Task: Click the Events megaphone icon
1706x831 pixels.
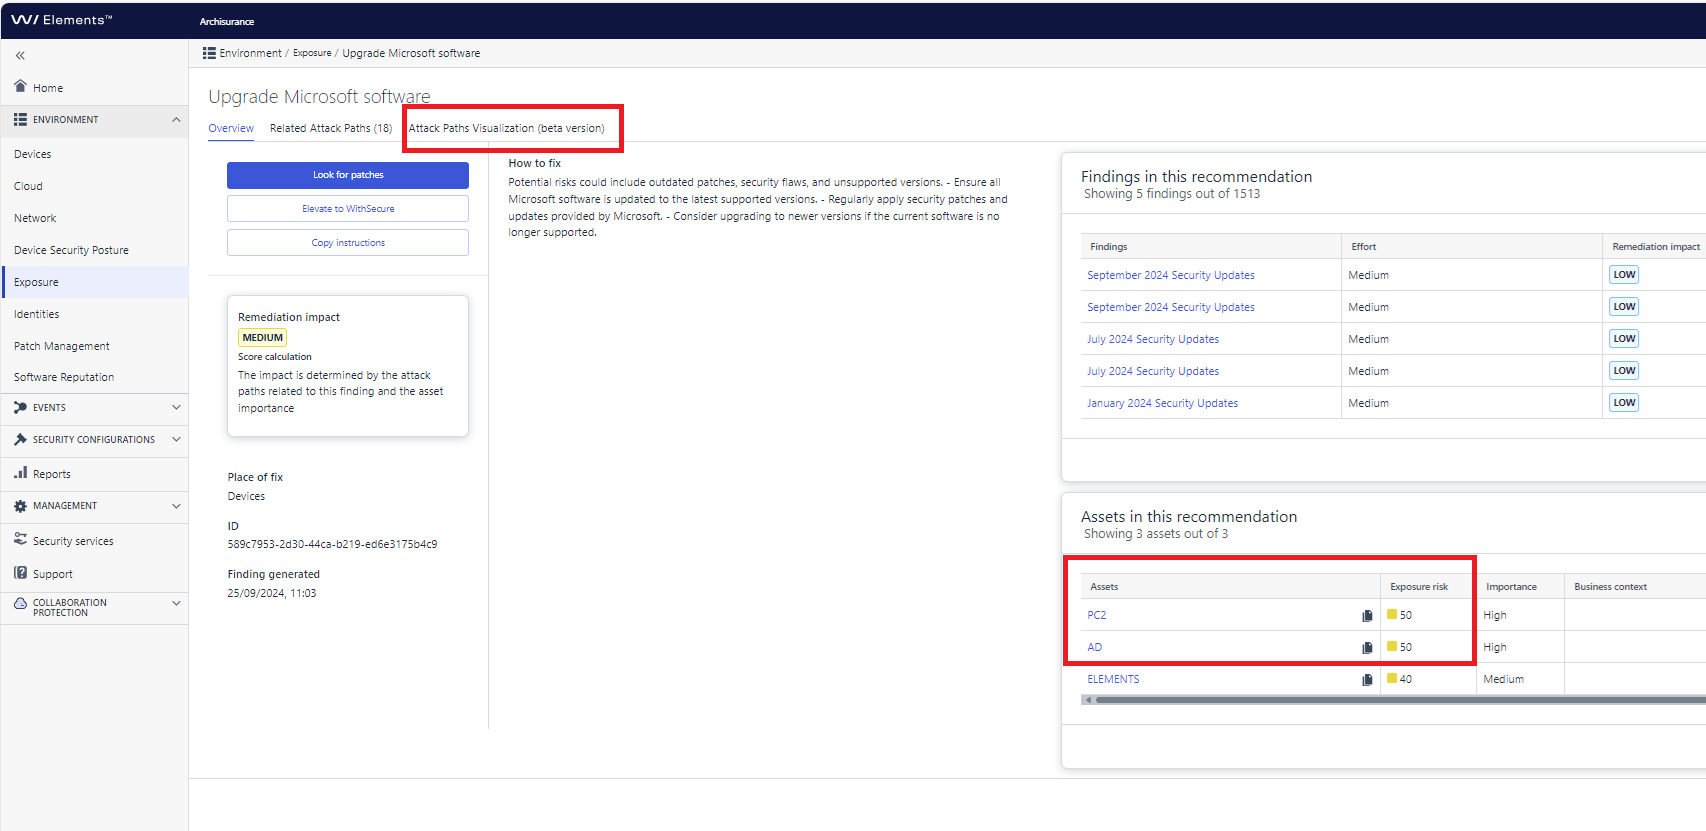Action: [20, 407]
